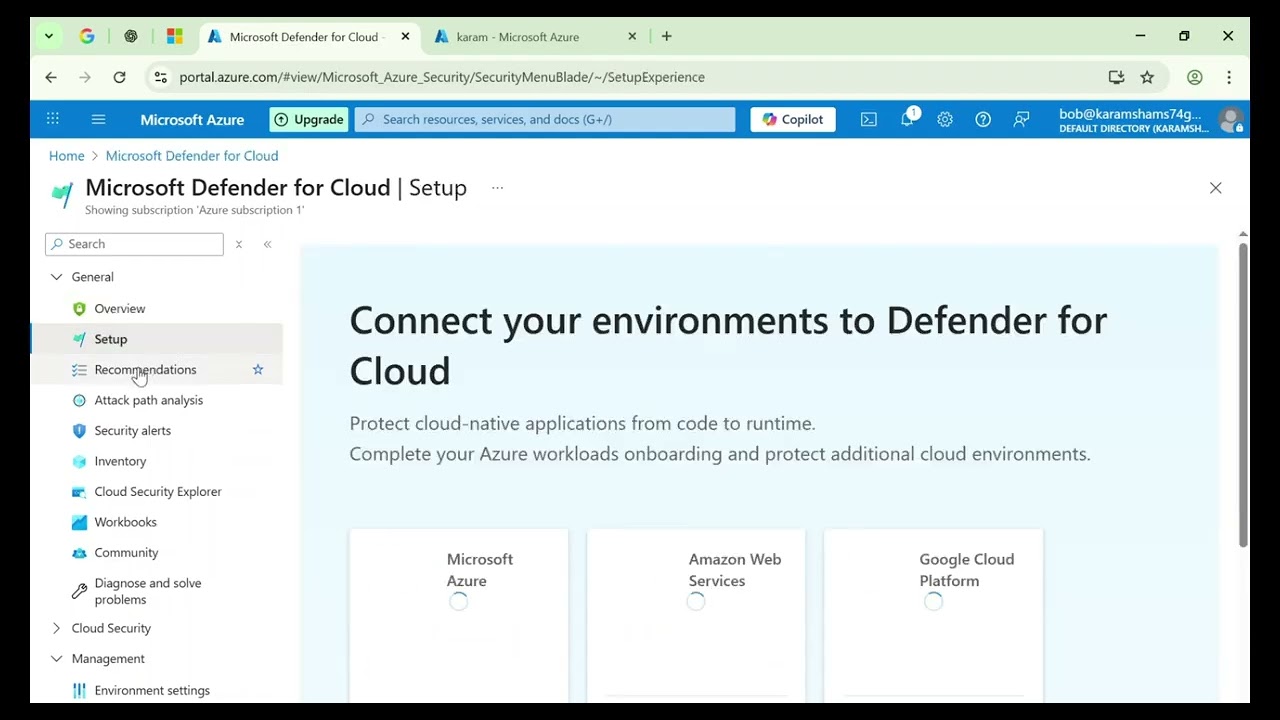Screen dimensions: 1280x720
Task: Go back in the browser
Action: pos(51,77)
